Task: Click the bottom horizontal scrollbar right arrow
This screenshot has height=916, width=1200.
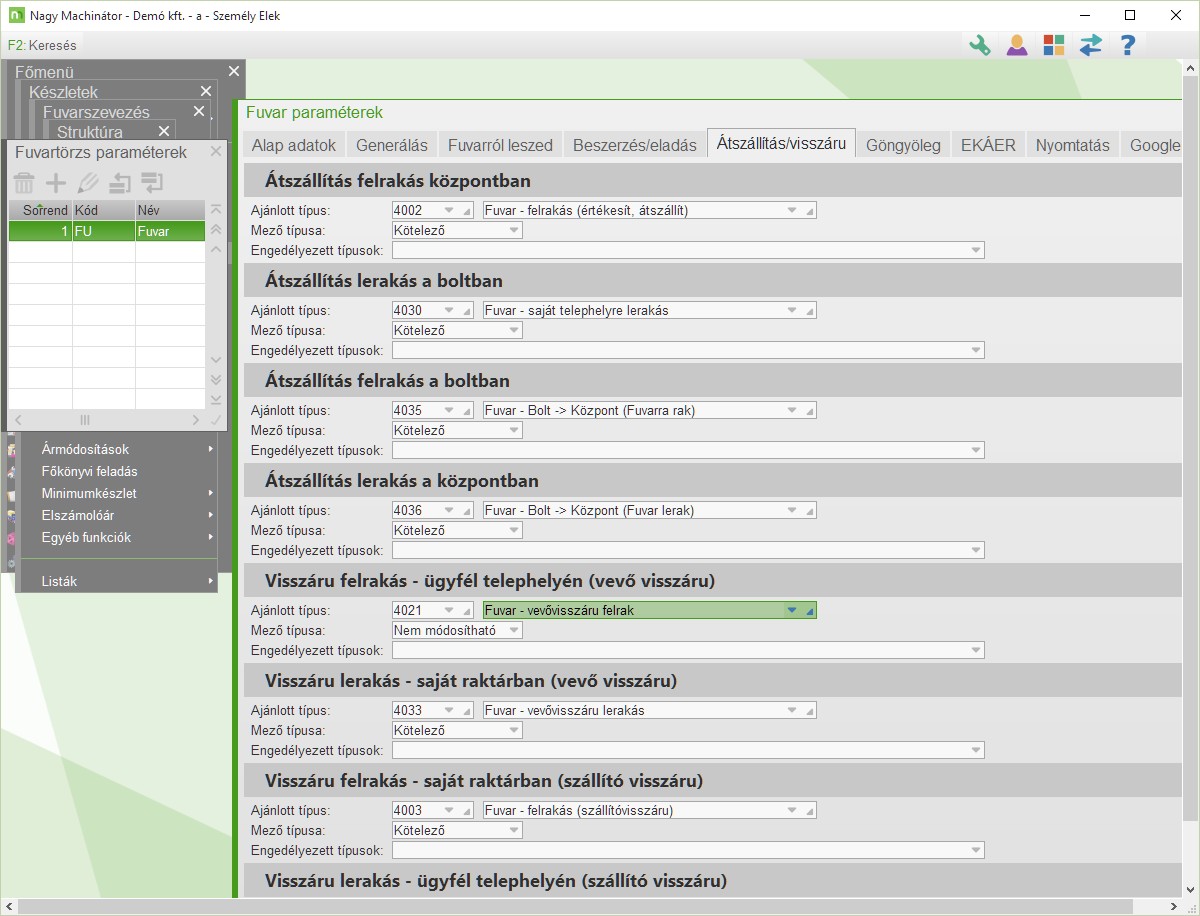Action: [1172, 907]
